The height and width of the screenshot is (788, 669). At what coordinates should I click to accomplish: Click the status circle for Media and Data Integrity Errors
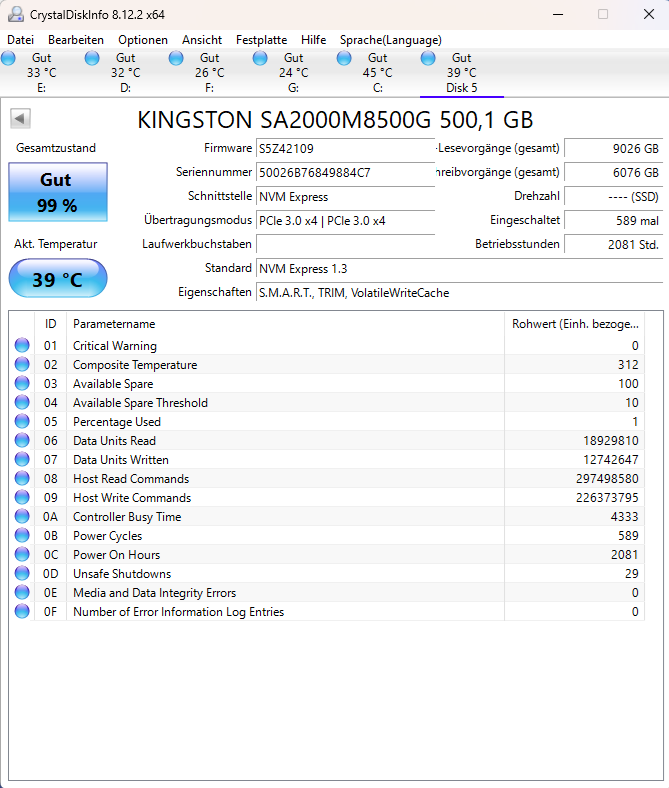(x=22, y=593)
